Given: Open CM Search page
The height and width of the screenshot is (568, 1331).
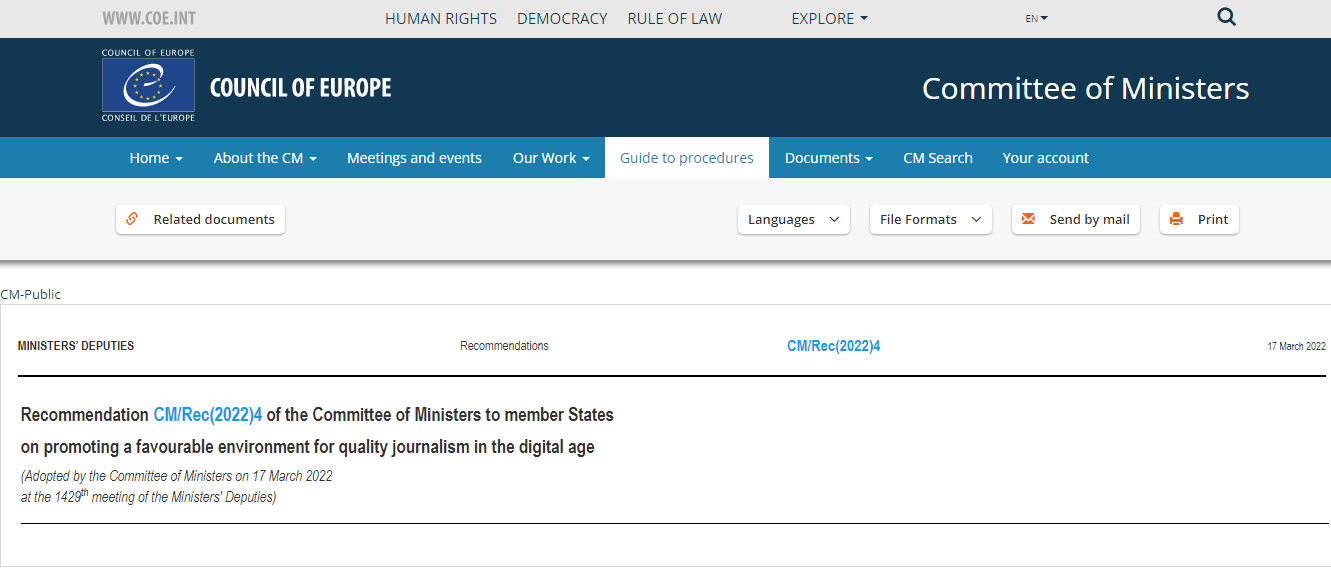Looking at the screenshot, I should point(938,158).
